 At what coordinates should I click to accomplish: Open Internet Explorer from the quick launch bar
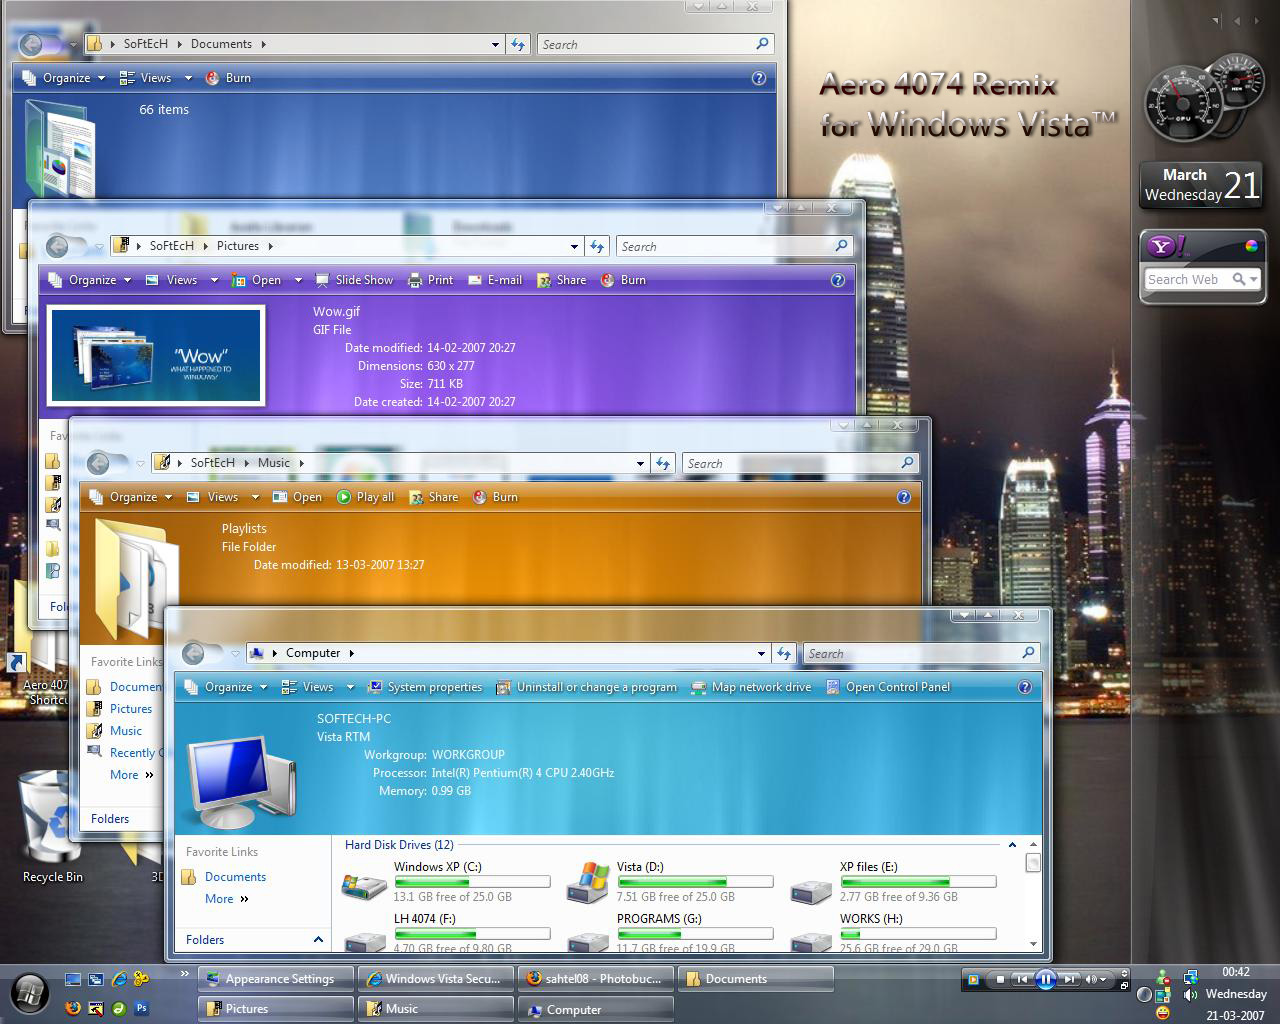click(119, 978)
